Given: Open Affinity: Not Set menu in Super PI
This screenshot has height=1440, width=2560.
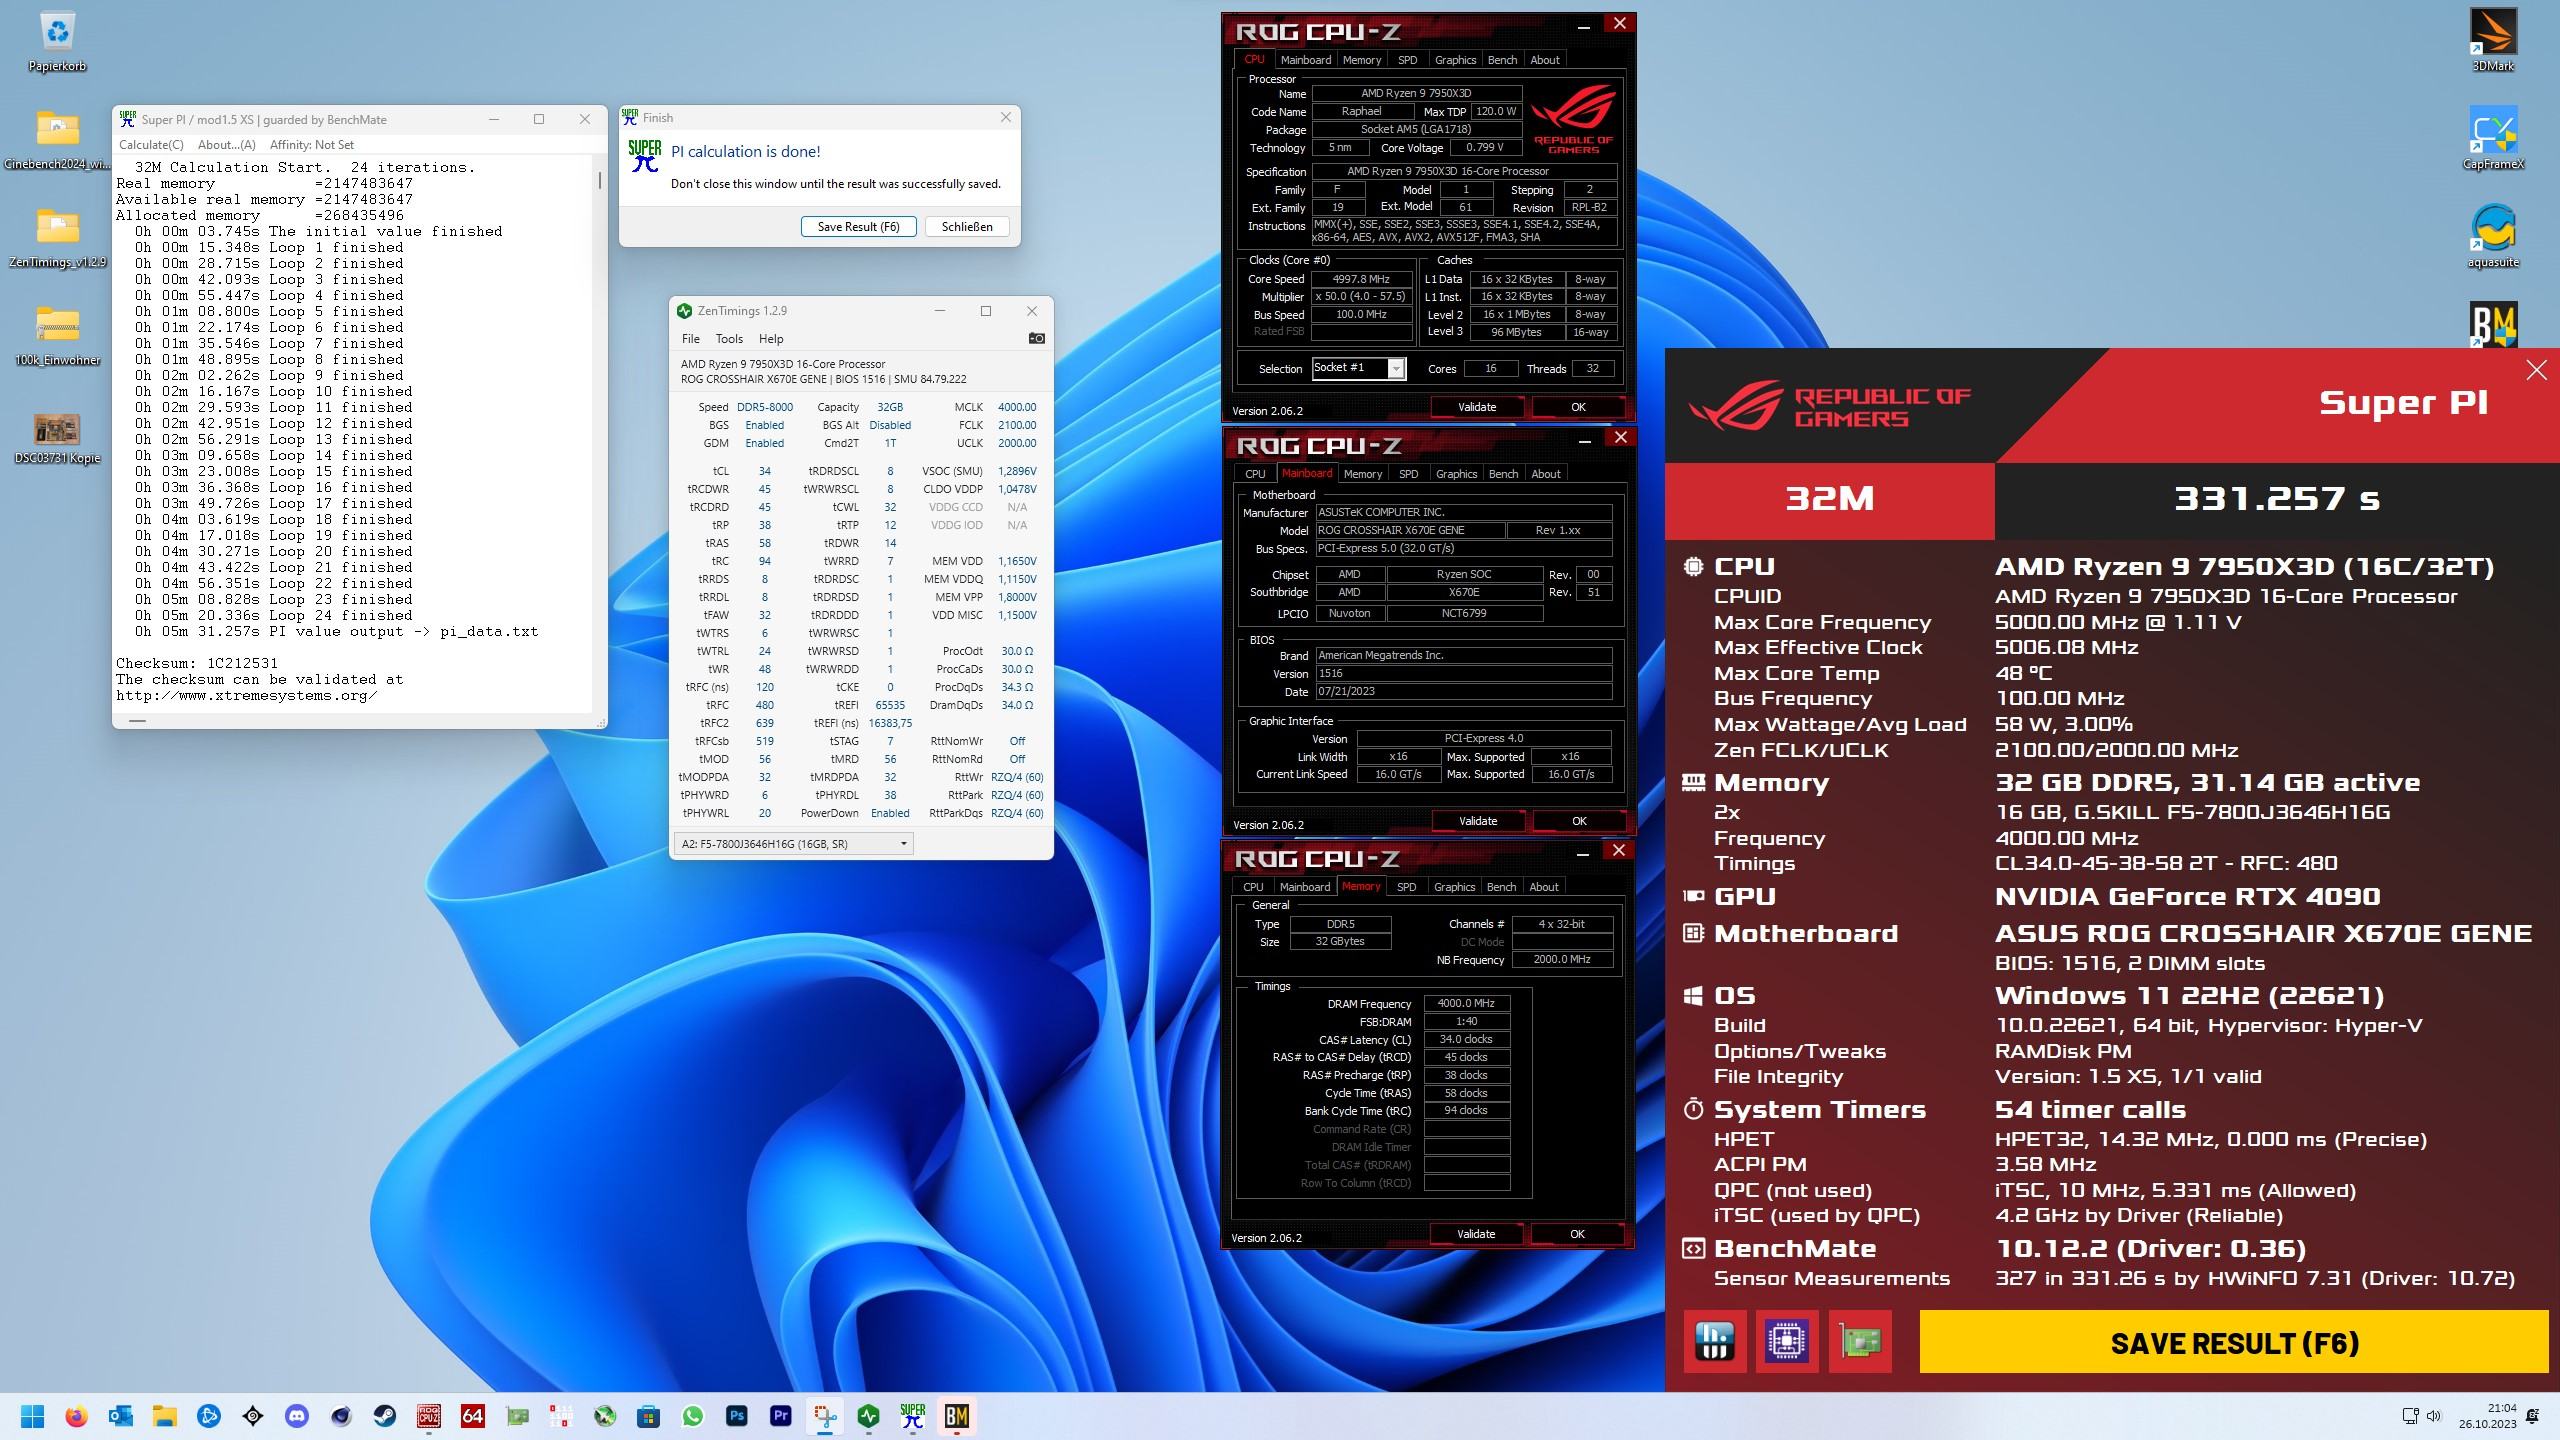Looking at the screenshot, I should point(312,145).
